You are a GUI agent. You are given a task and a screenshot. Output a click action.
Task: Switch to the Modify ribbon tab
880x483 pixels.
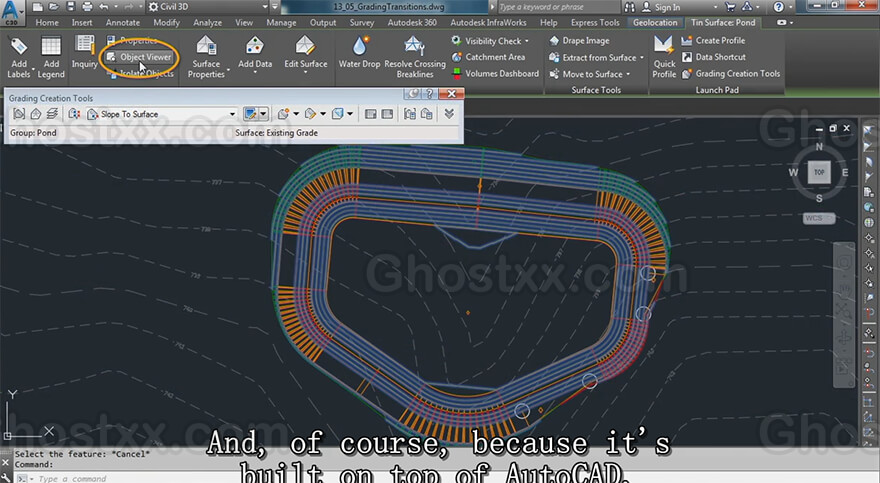tap(166, 22)
